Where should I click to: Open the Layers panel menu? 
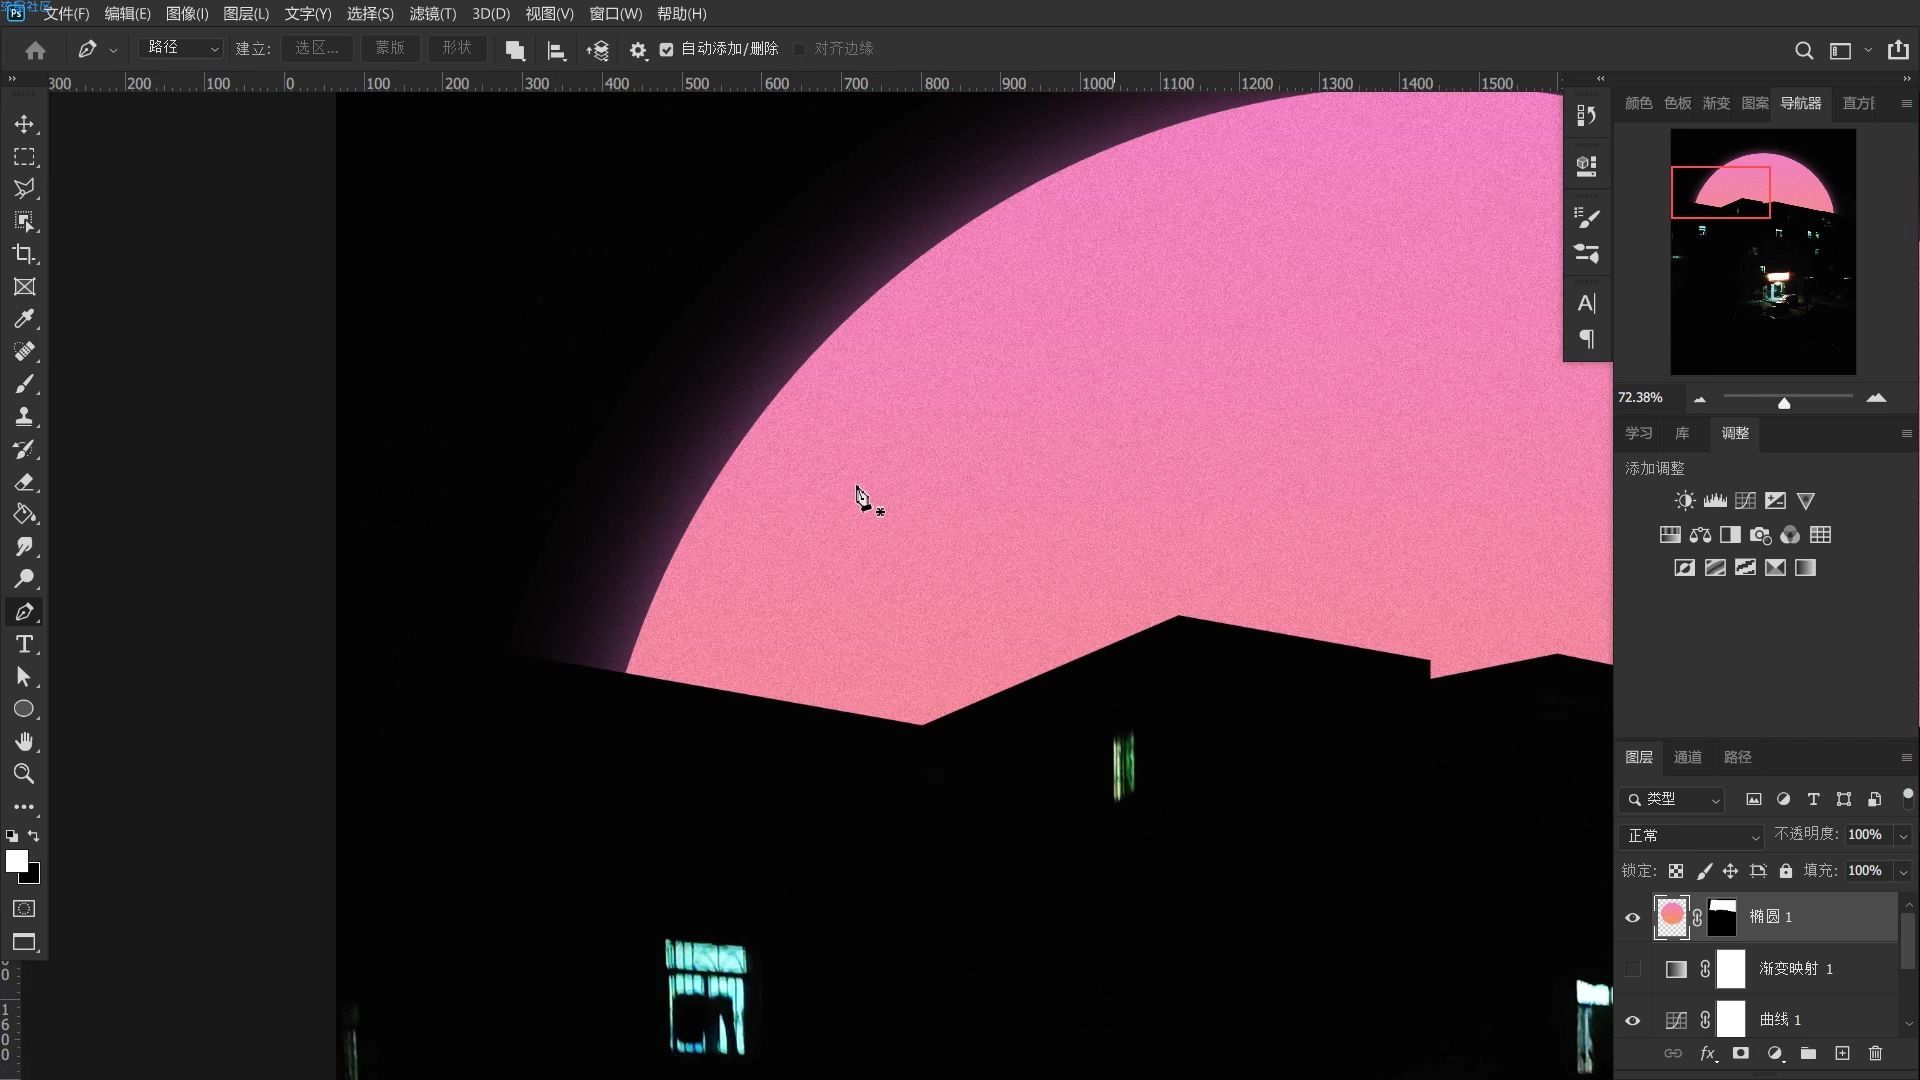(1906, 758)
